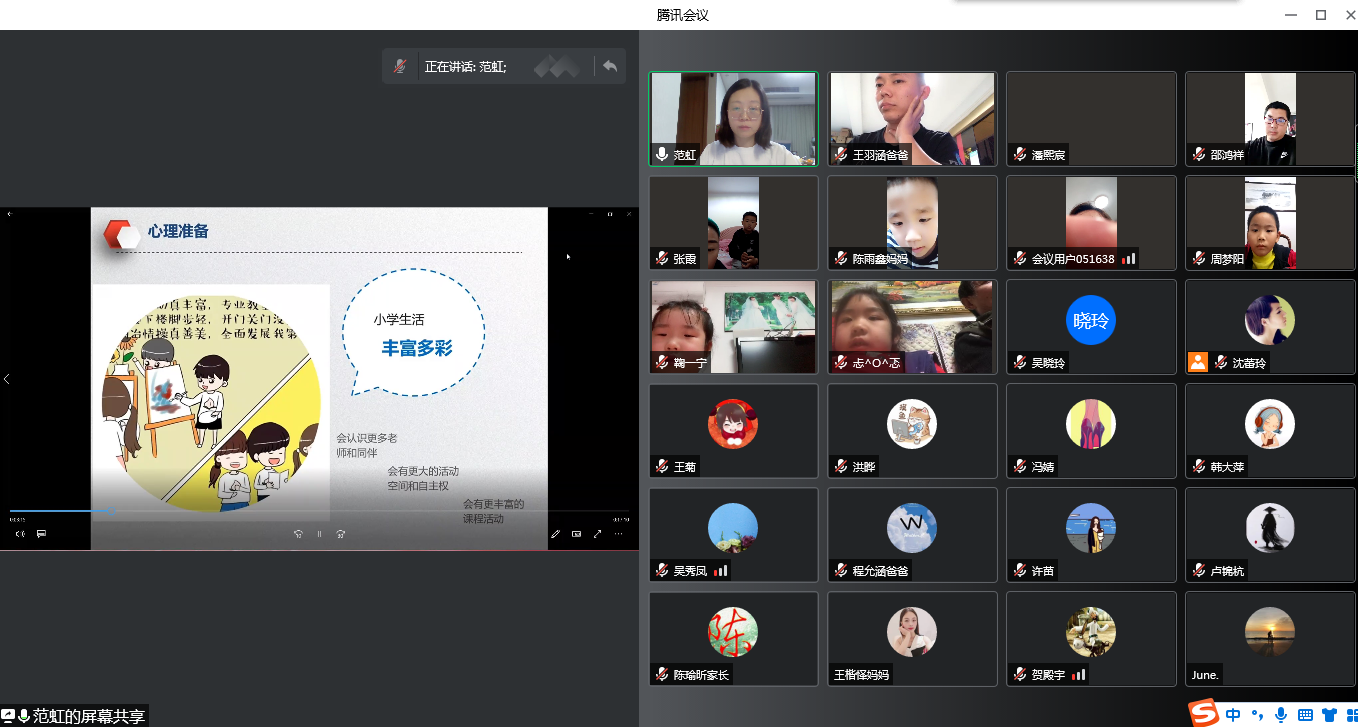Click 许苗's avatar
The width and height of the screenshot is (1358, 727).
pos(1091,528)
